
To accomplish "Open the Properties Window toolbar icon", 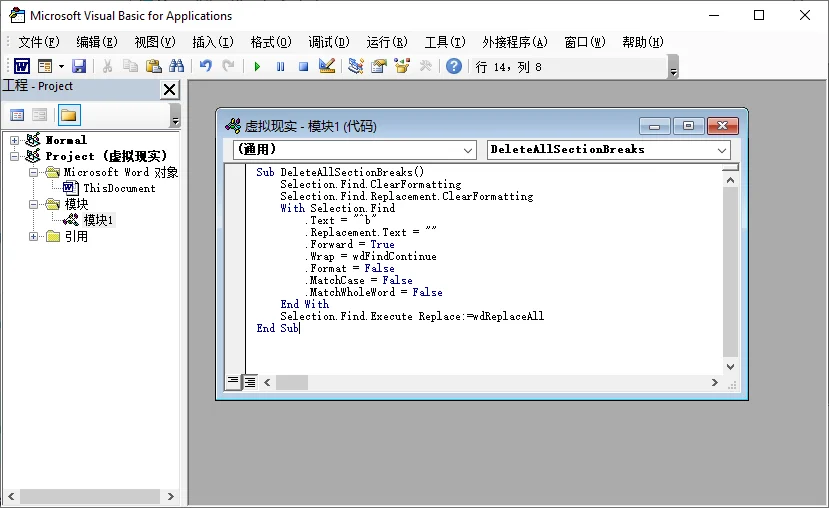I will [x=379, y=67].
